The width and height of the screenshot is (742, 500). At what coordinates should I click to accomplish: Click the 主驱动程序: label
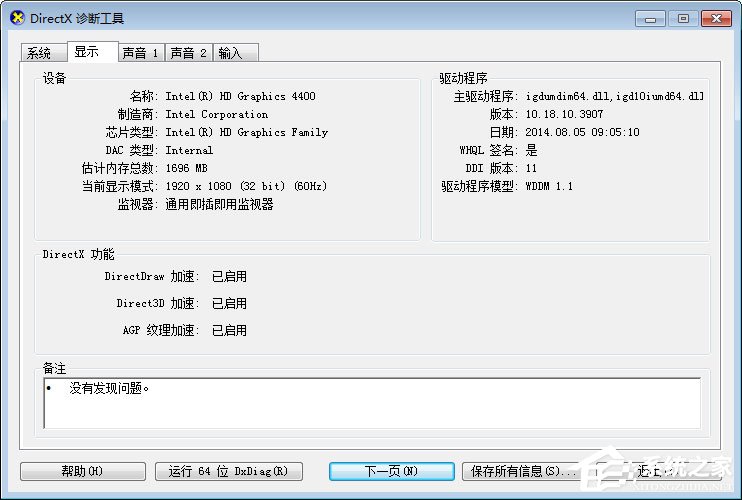pos(486,96)
